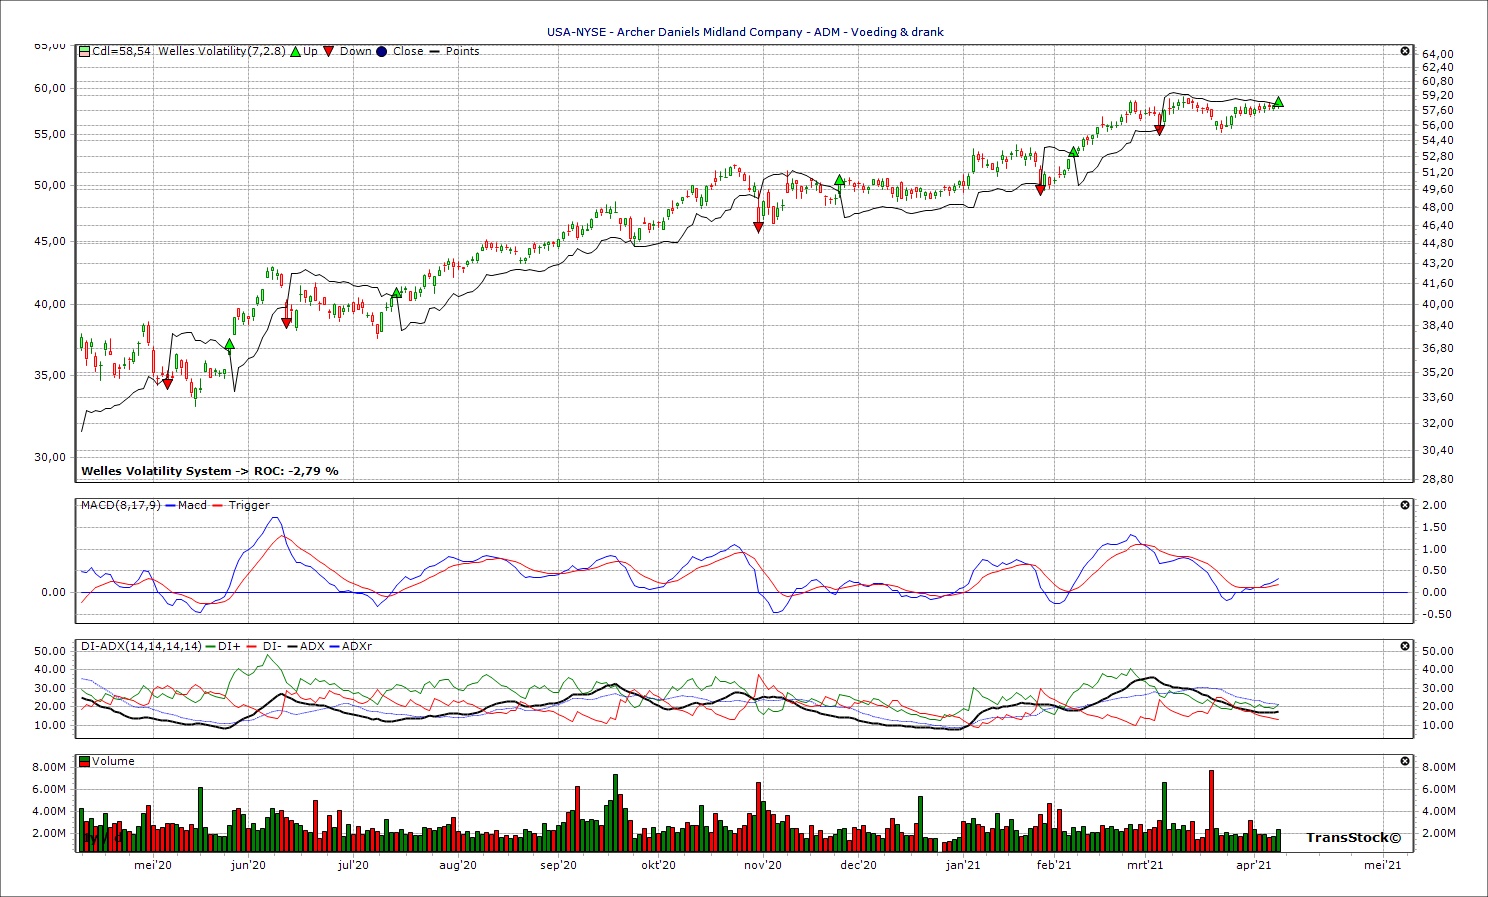1488x897 pixels.
Task: Close the Volume panel
Action: (1405, 761)
